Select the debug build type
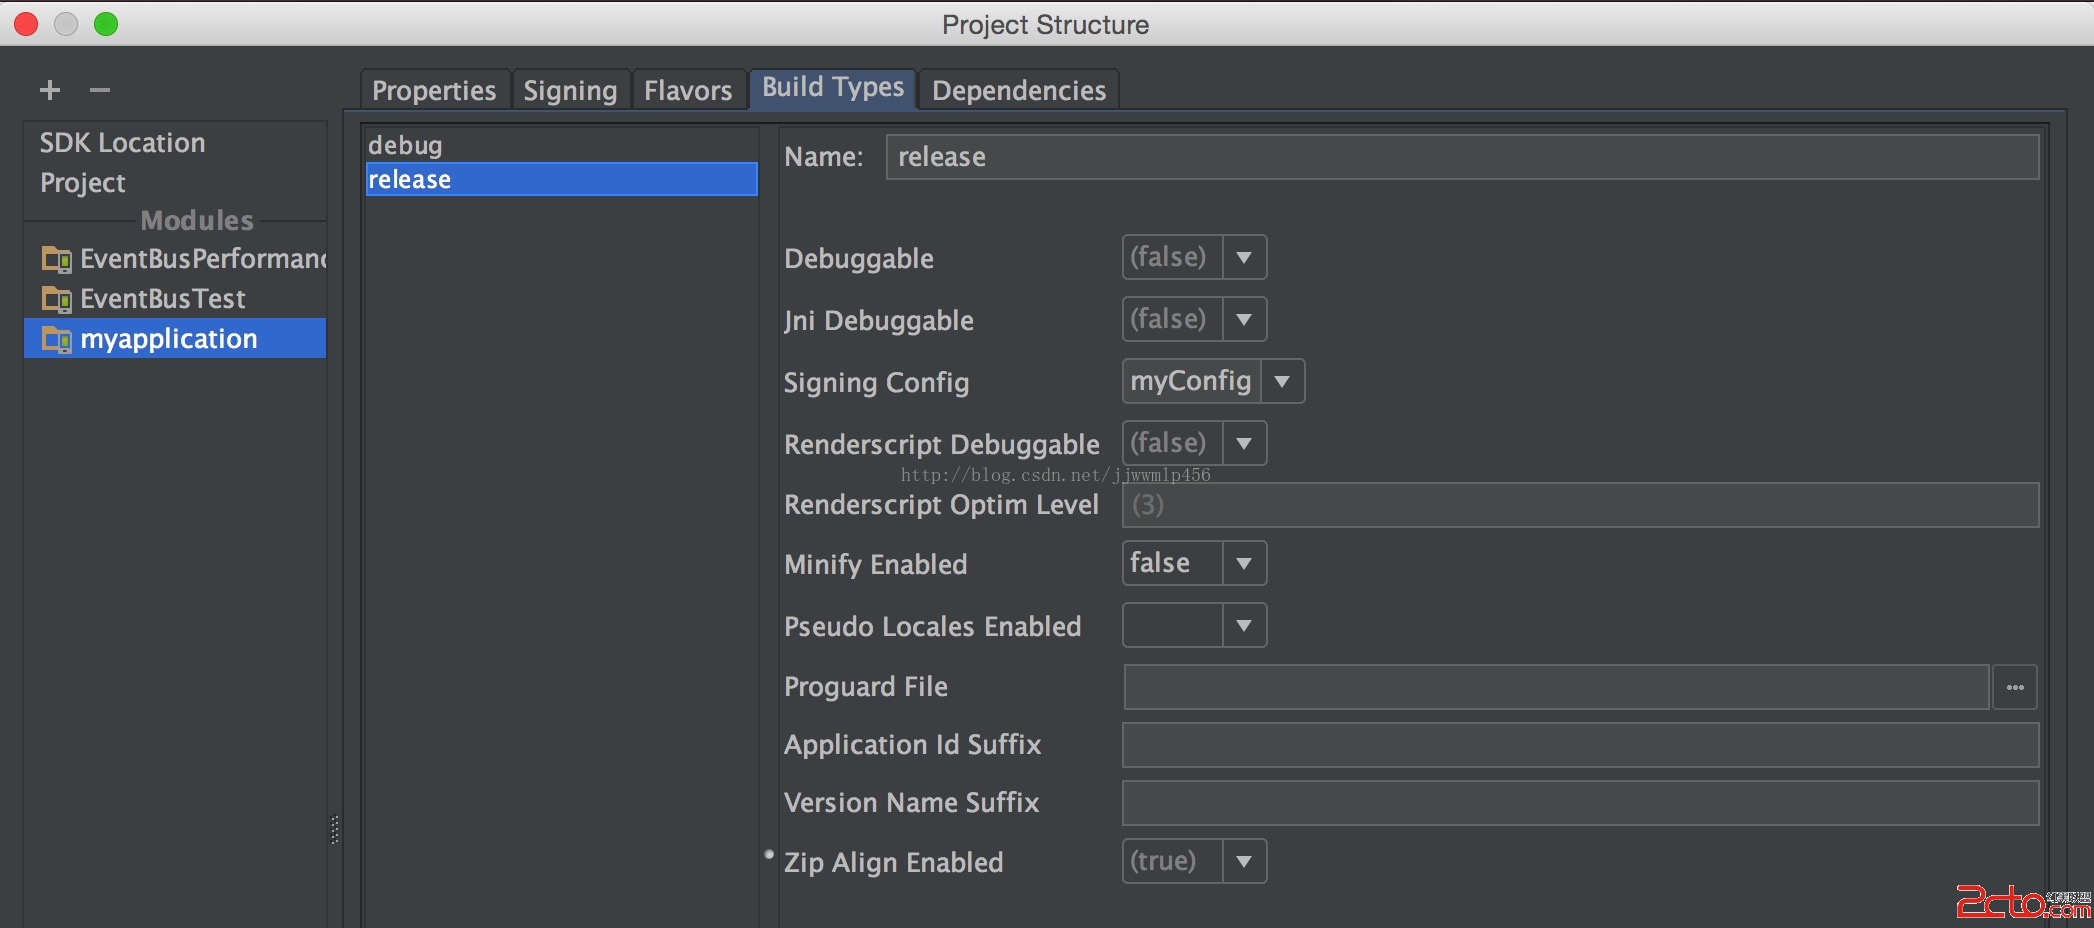Viewport: 2094px width, 928px height. click(x=405, y=145)
